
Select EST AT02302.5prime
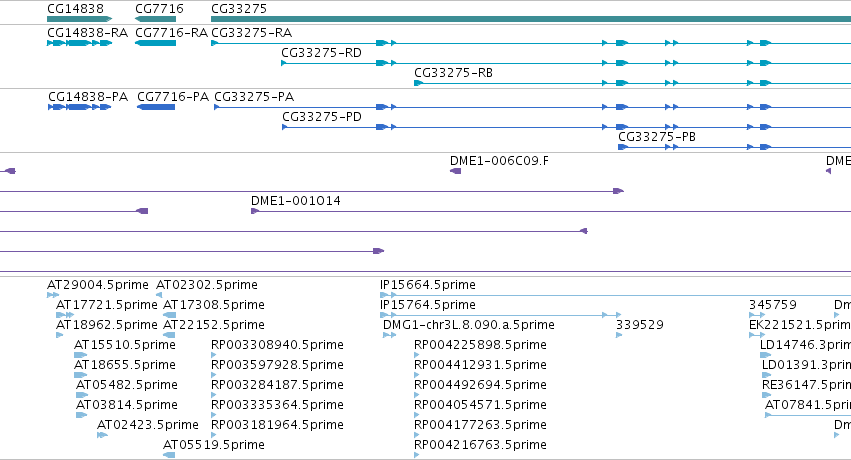207,285
